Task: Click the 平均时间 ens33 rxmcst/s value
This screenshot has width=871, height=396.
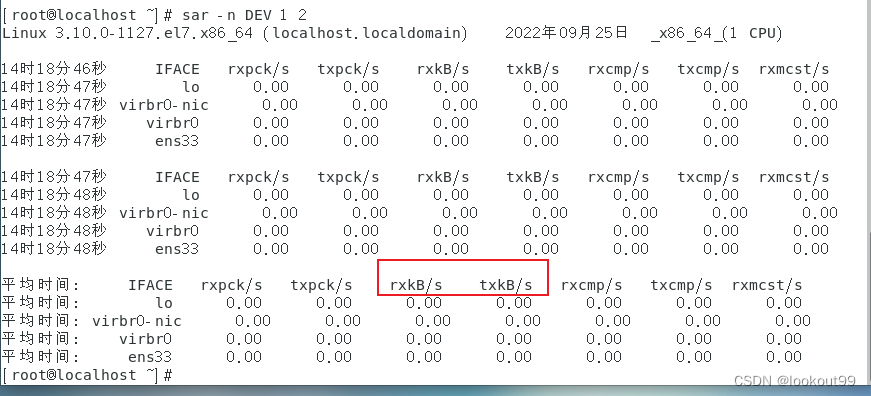Action: pos(784,357)
